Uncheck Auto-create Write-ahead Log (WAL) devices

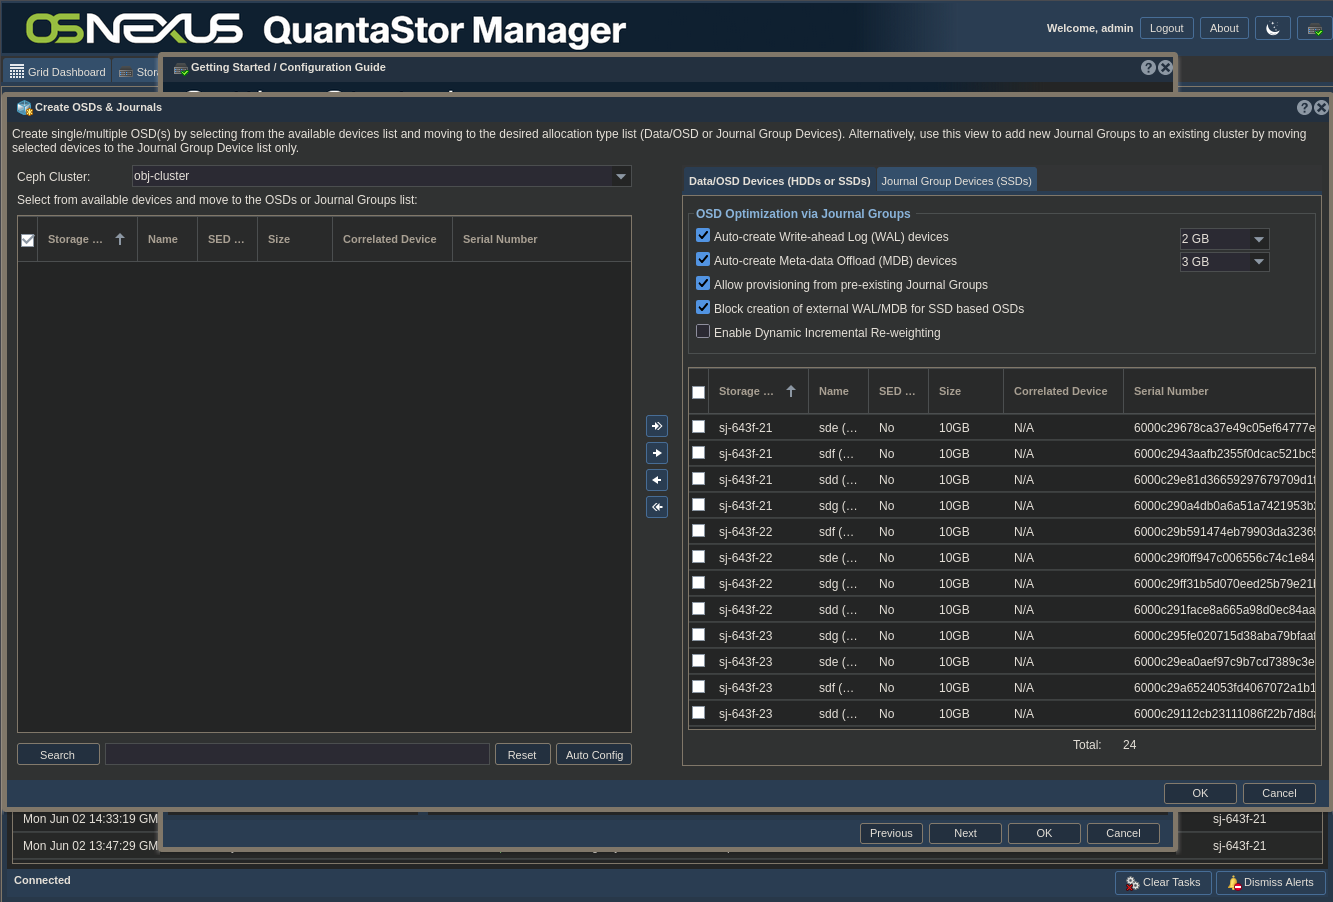click(x=703, y=236)
